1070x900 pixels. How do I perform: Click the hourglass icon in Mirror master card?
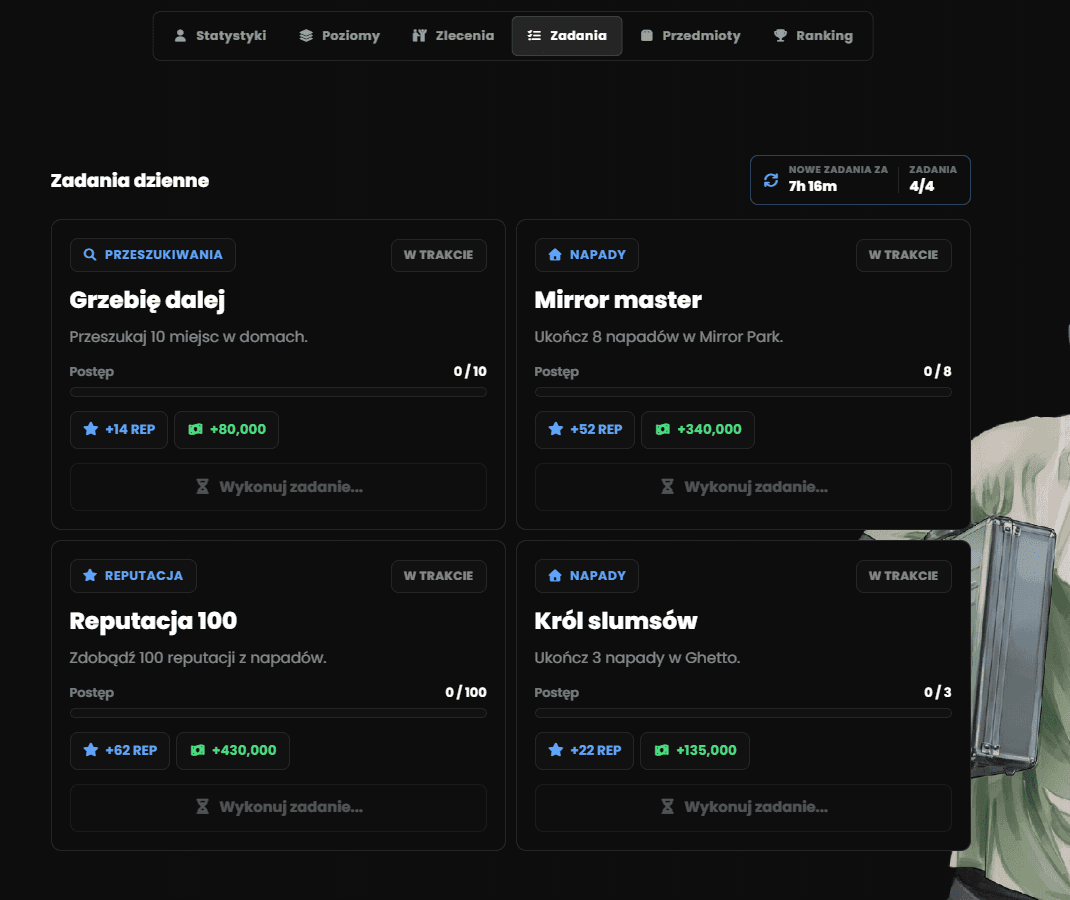667,487
